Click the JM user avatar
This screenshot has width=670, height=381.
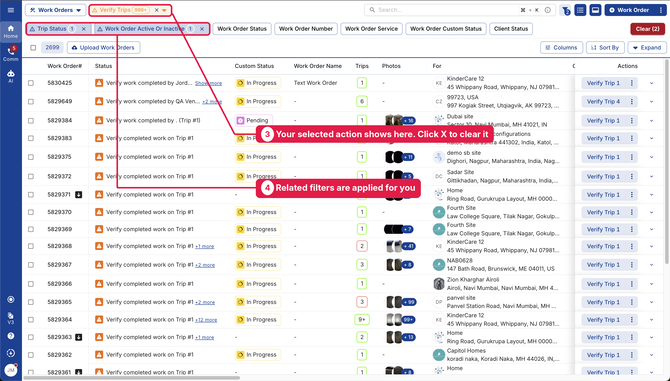[x=11, y=370]
